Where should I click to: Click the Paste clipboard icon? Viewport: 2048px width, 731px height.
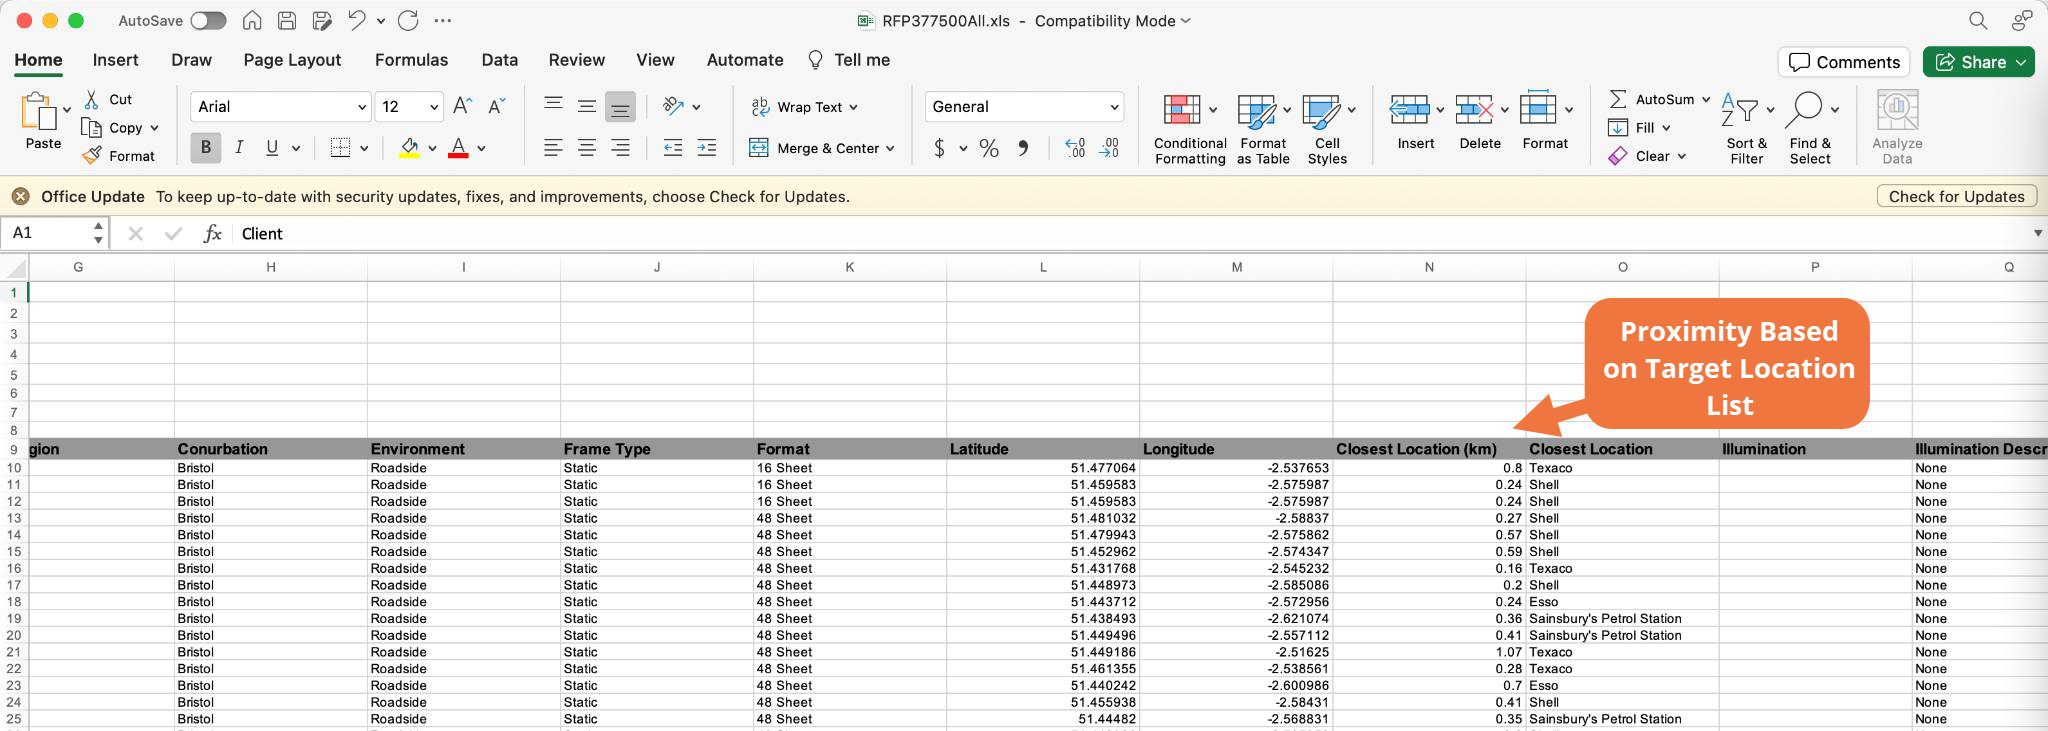pos(38,112)
